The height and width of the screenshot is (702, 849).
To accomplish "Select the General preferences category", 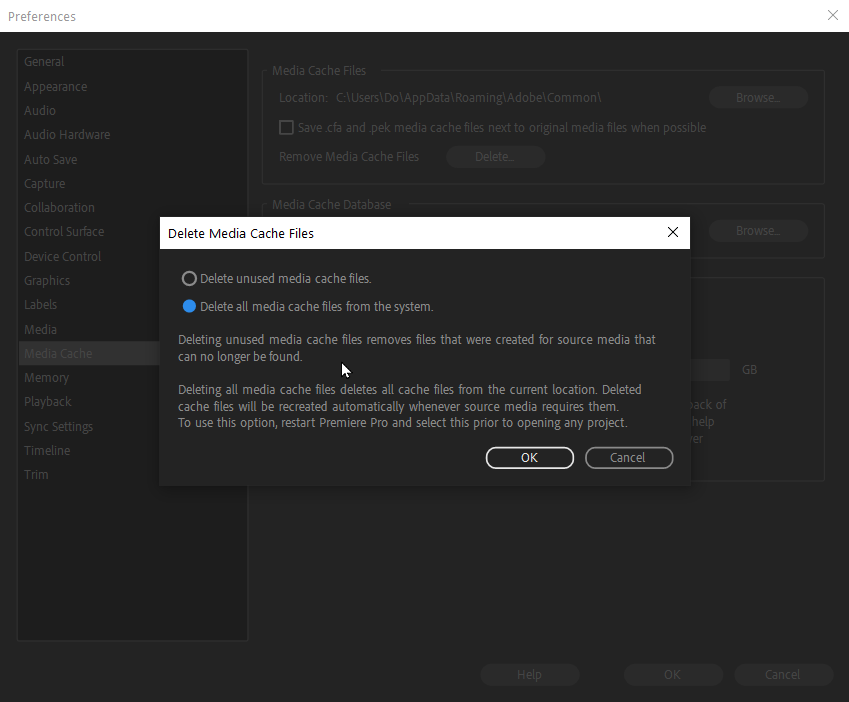I will [44, 62].
